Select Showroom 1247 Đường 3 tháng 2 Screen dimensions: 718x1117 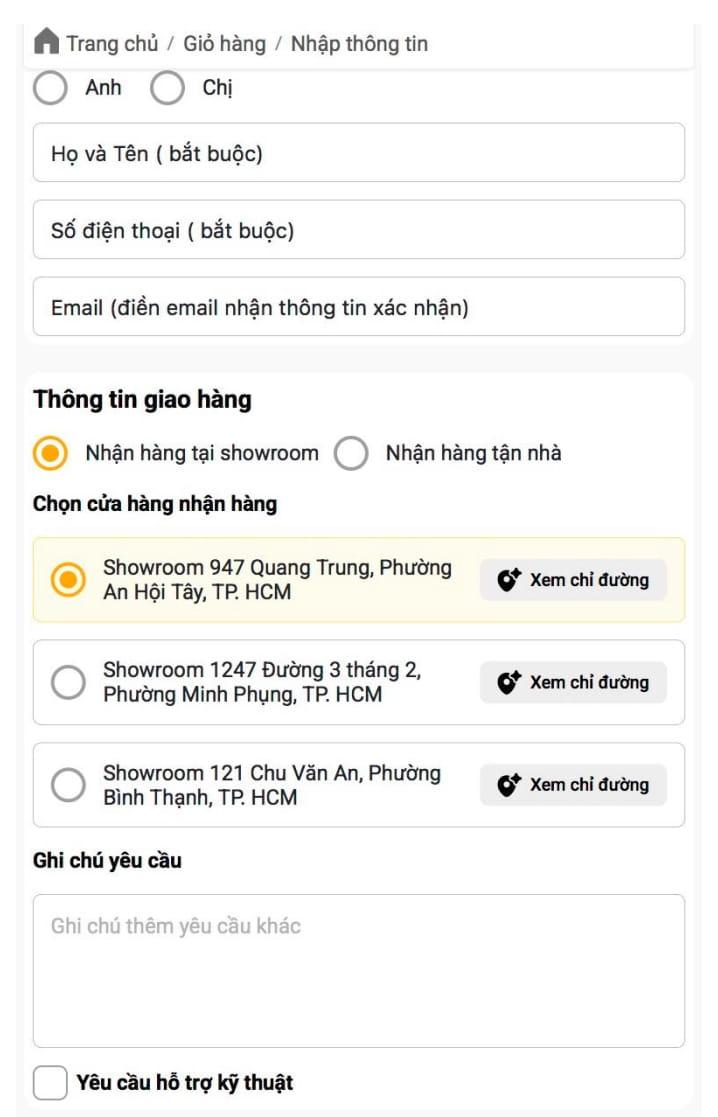click(68, 682)
